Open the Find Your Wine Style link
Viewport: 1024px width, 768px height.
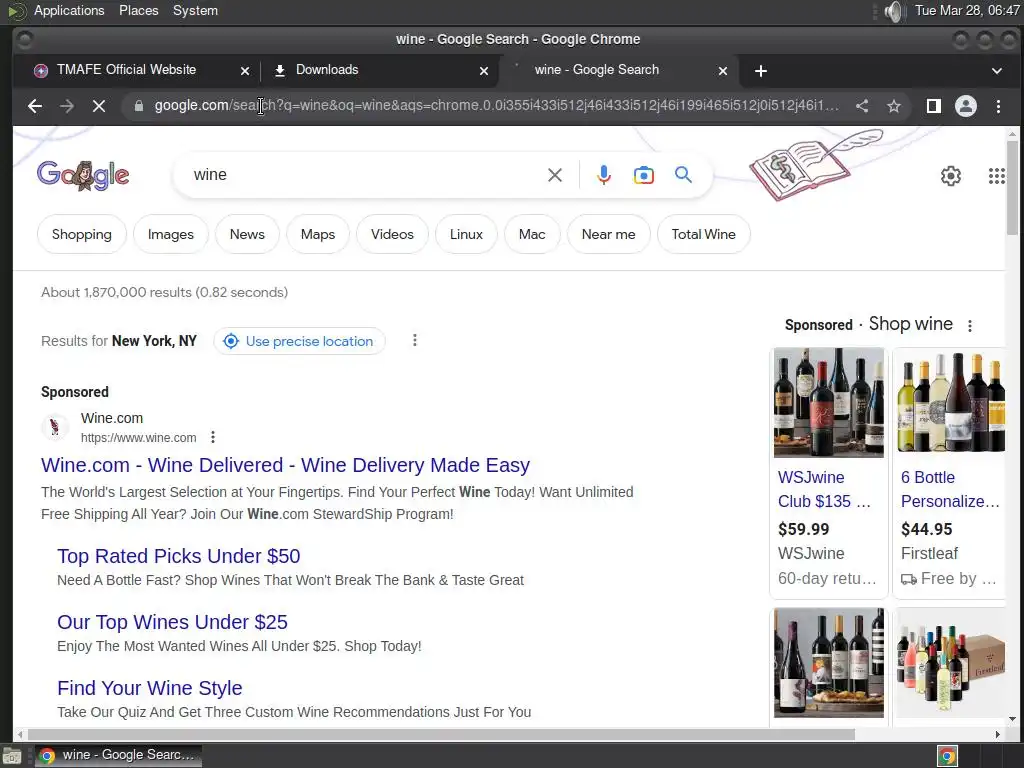pos(150,688)
